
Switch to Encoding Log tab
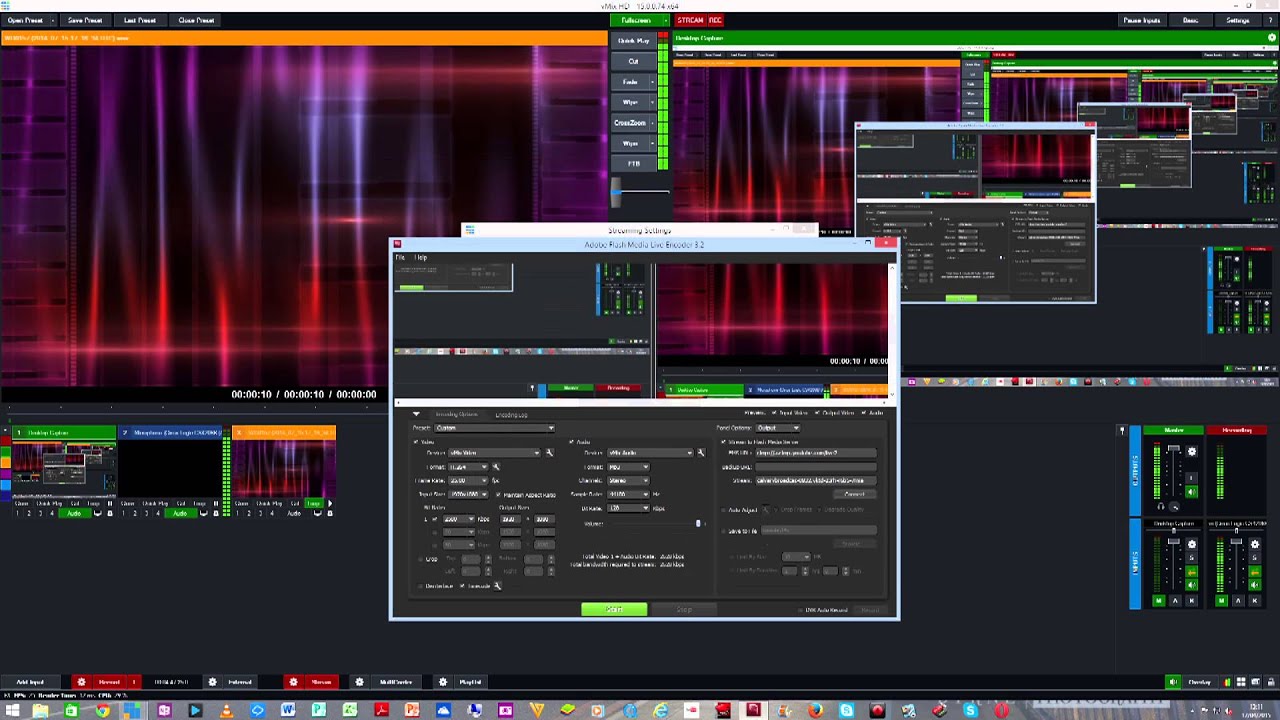coord(511,415)
